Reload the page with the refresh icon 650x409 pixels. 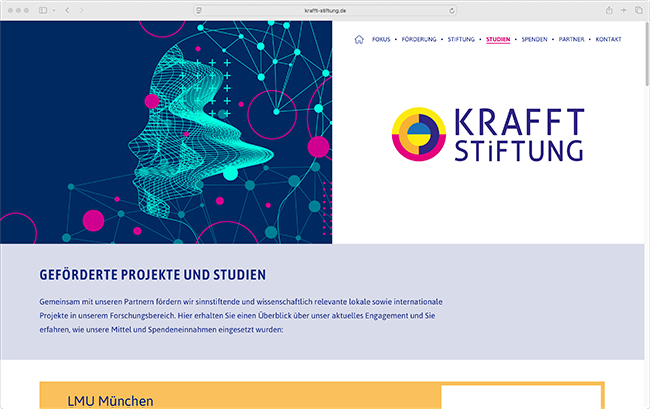(451, 11)
